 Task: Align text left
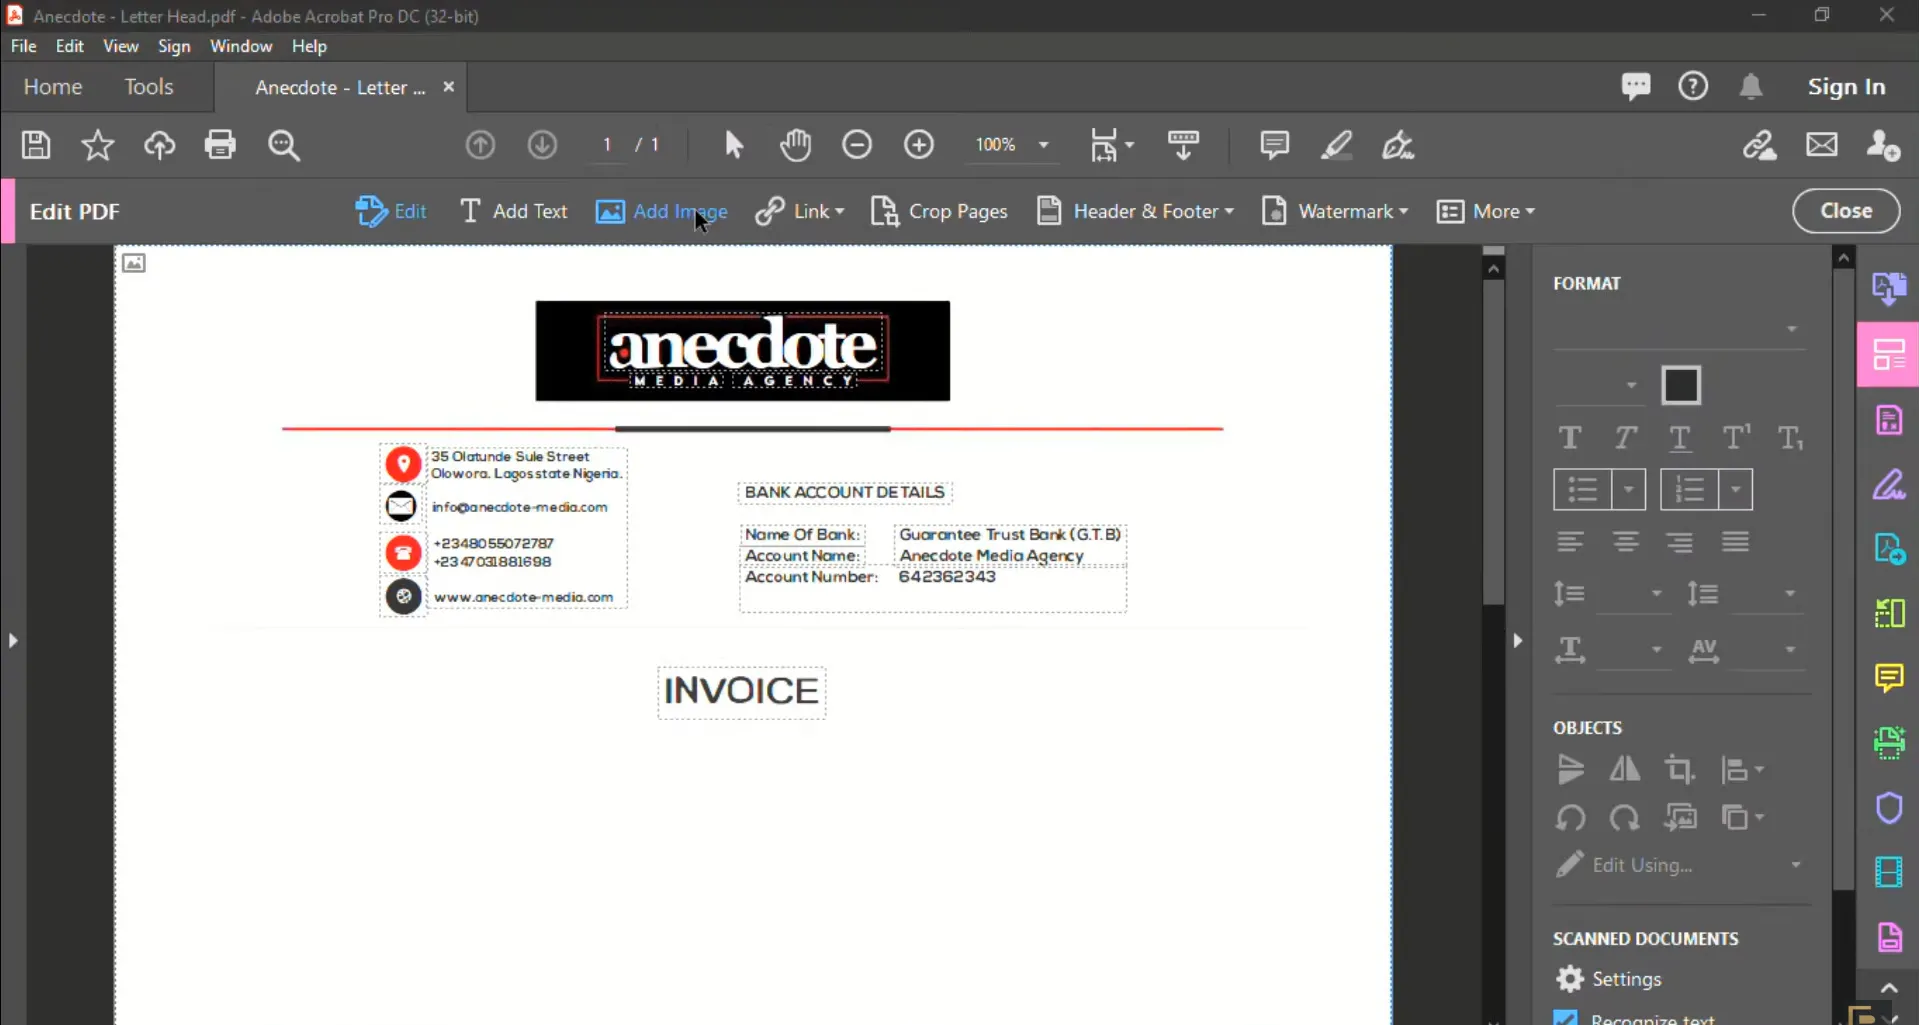(1570, 542)
